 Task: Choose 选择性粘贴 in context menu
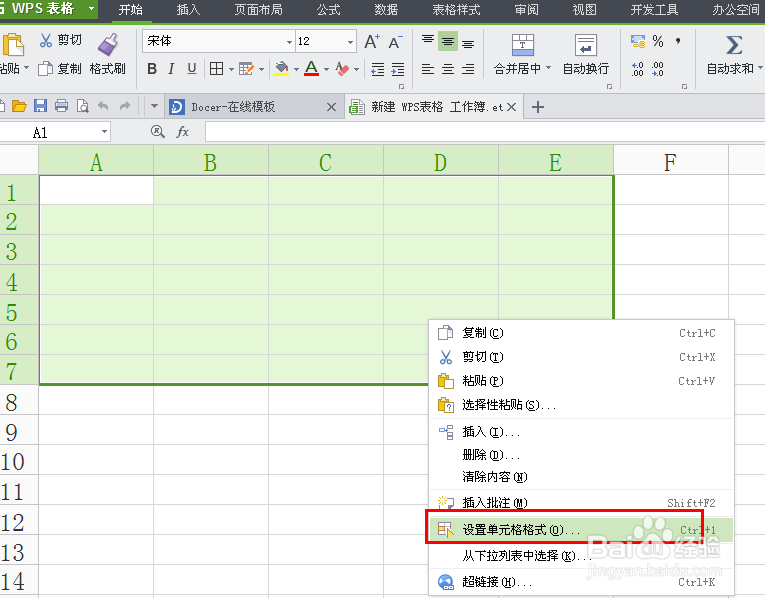(581, 405)
